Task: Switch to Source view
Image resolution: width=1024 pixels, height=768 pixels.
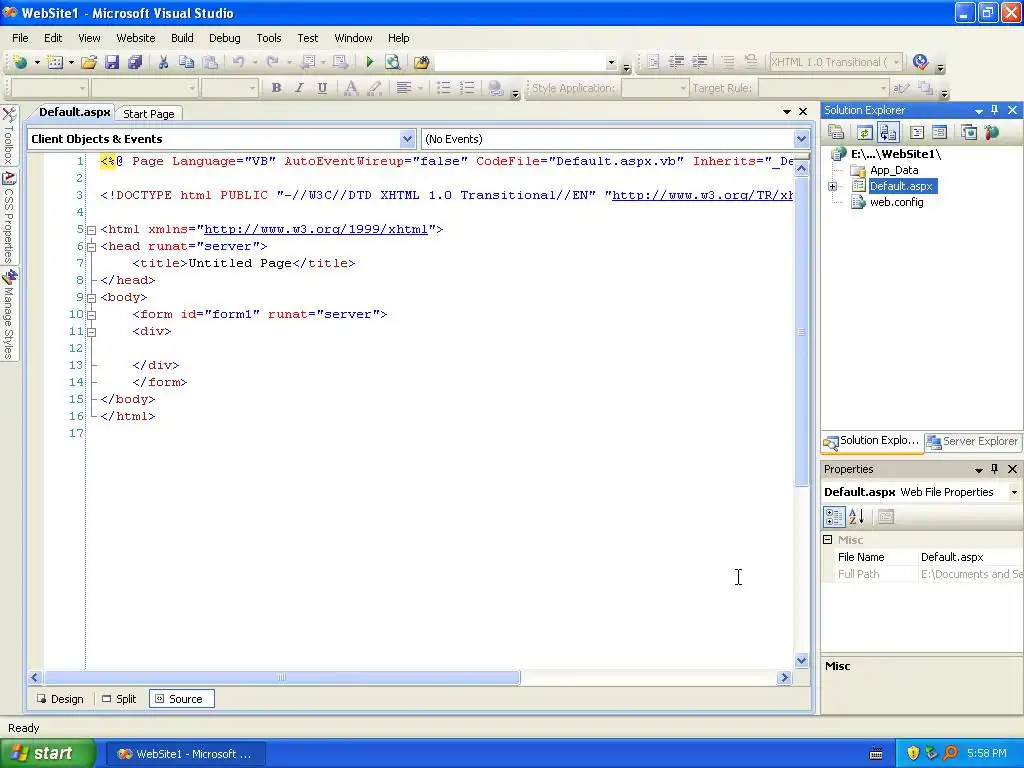Action: point(182,699)
